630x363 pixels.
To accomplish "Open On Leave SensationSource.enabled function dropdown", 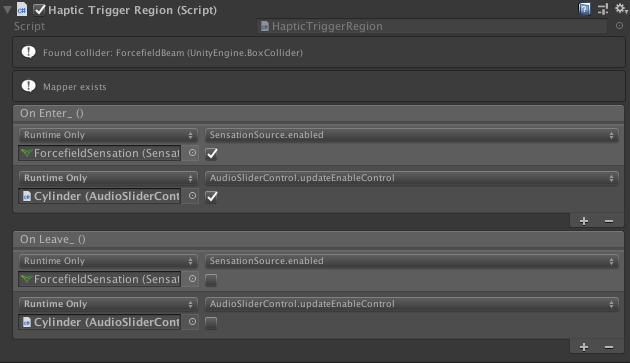I will point(411,261).
